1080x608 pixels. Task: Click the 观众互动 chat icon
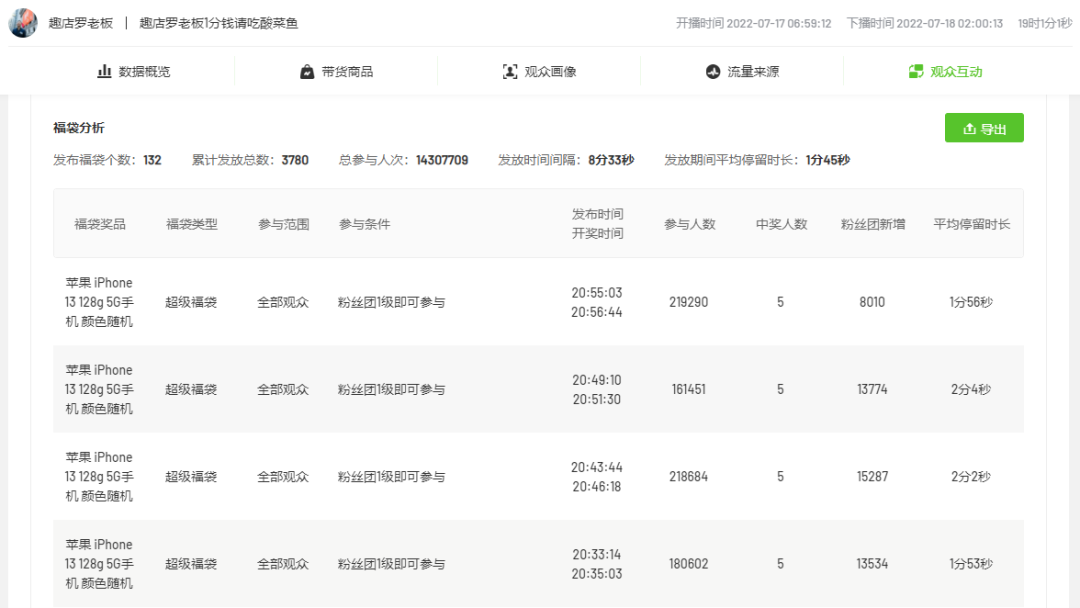pyautogui.click(x=916, y=72)
